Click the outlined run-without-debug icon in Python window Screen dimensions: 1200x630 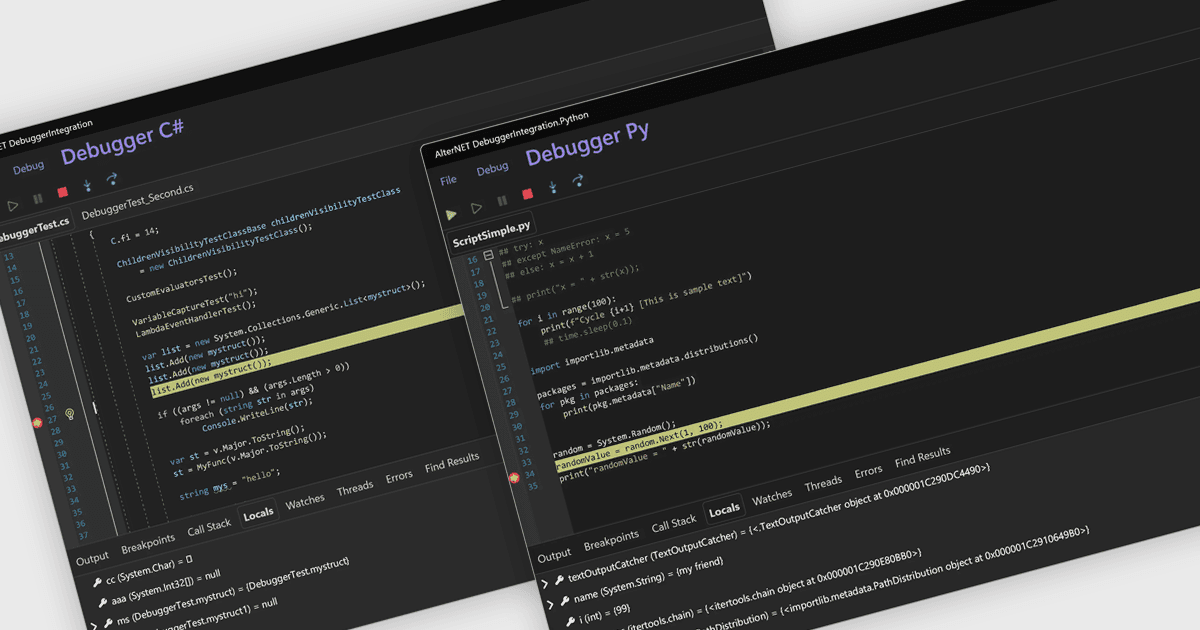coord(477,208)
